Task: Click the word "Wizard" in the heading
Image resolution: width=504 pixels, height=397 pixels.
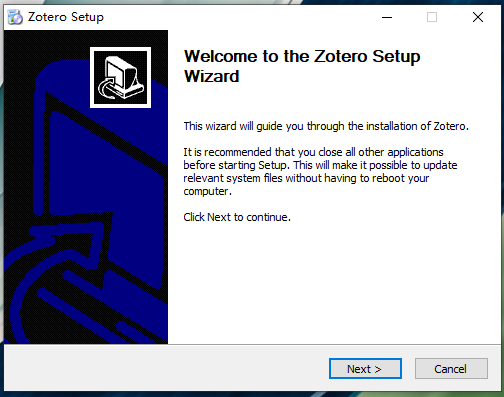Action: (x=212, y=76)
